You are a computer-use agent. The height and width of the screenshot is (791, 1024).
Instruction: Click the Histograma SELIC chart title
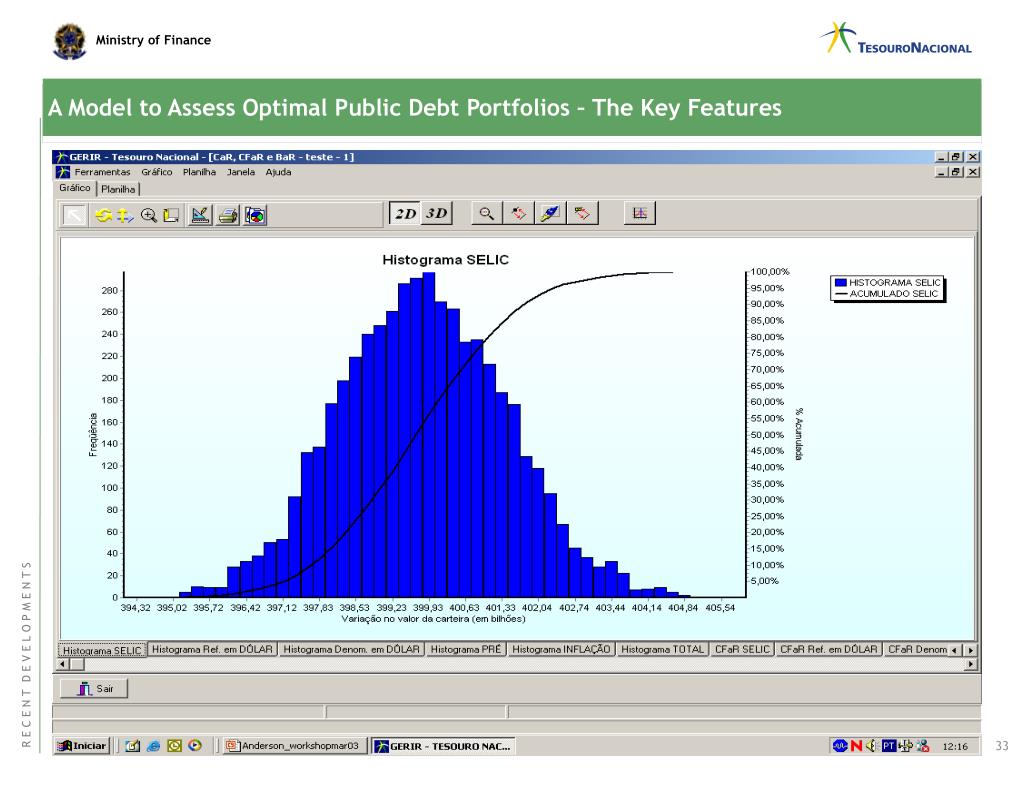pos(445,259)
